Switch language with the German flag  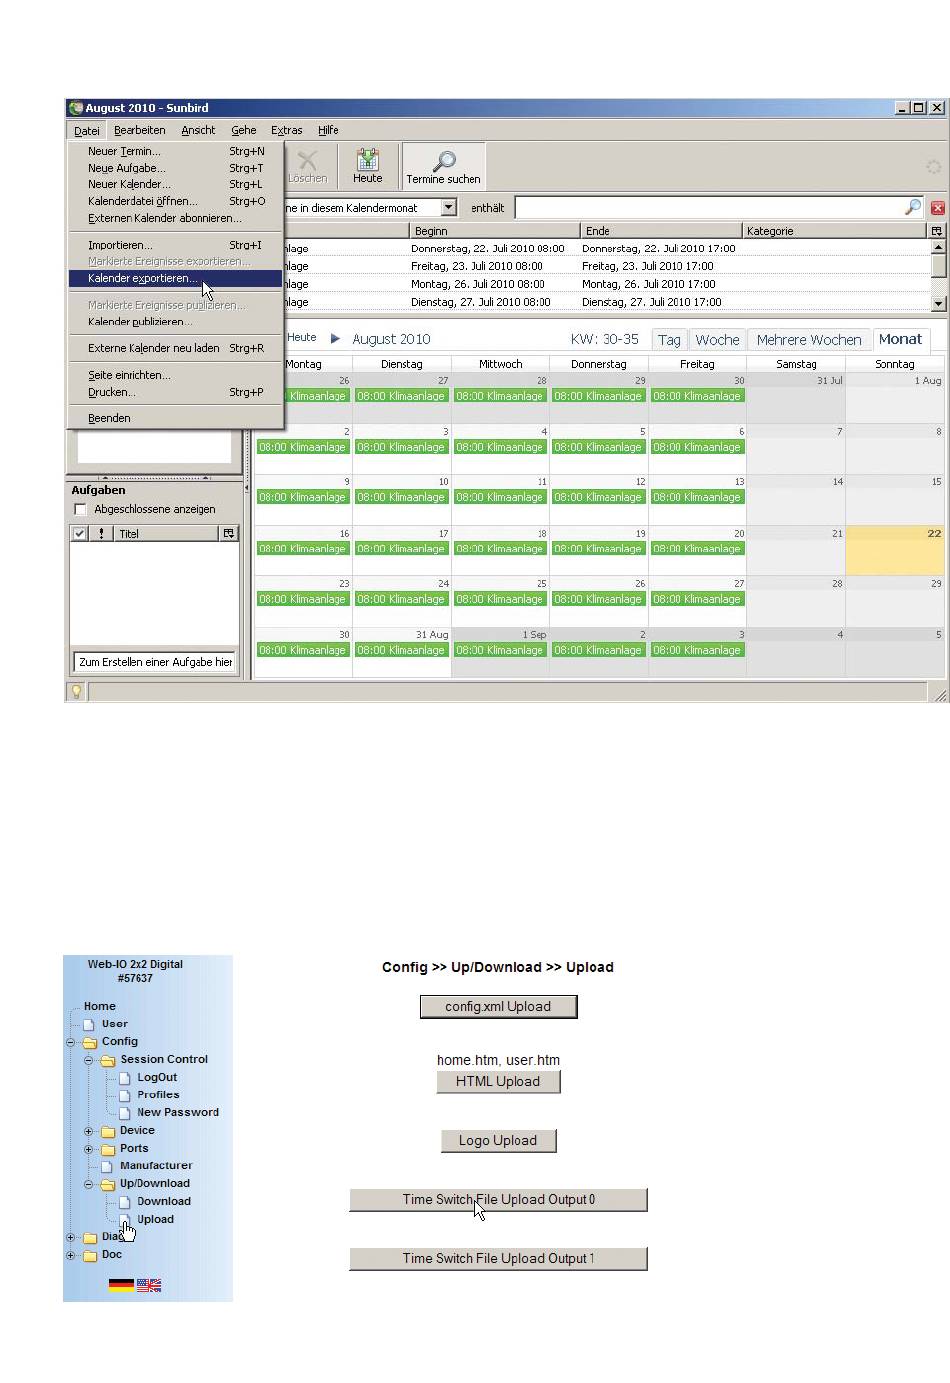tap(121, 1285)
